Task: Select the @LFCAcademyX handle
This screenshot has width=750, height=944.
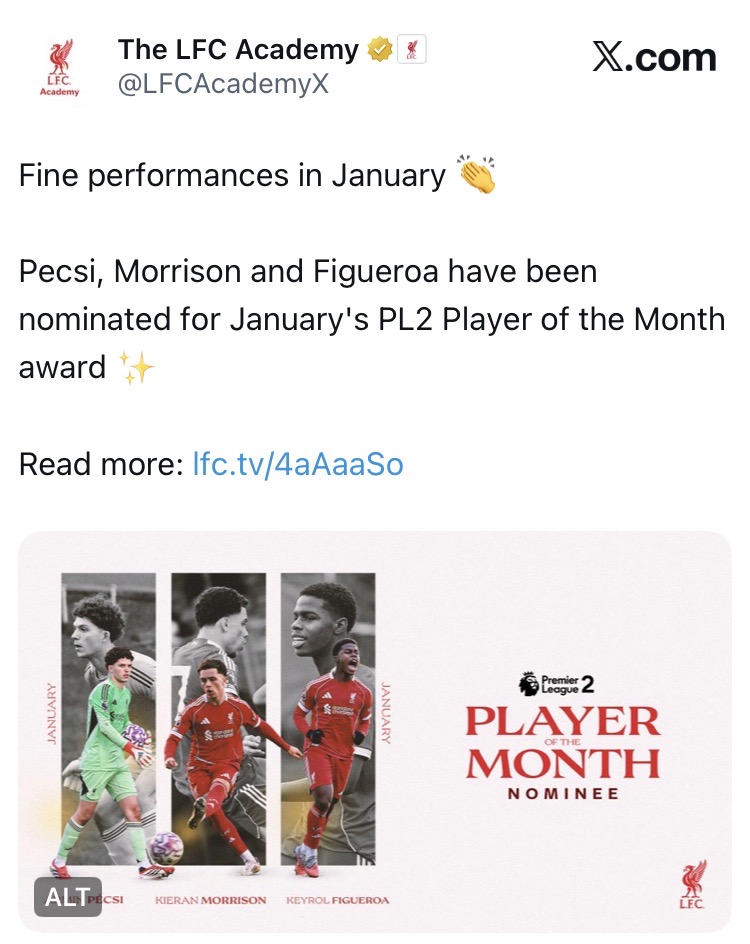Action: [223, 85]
